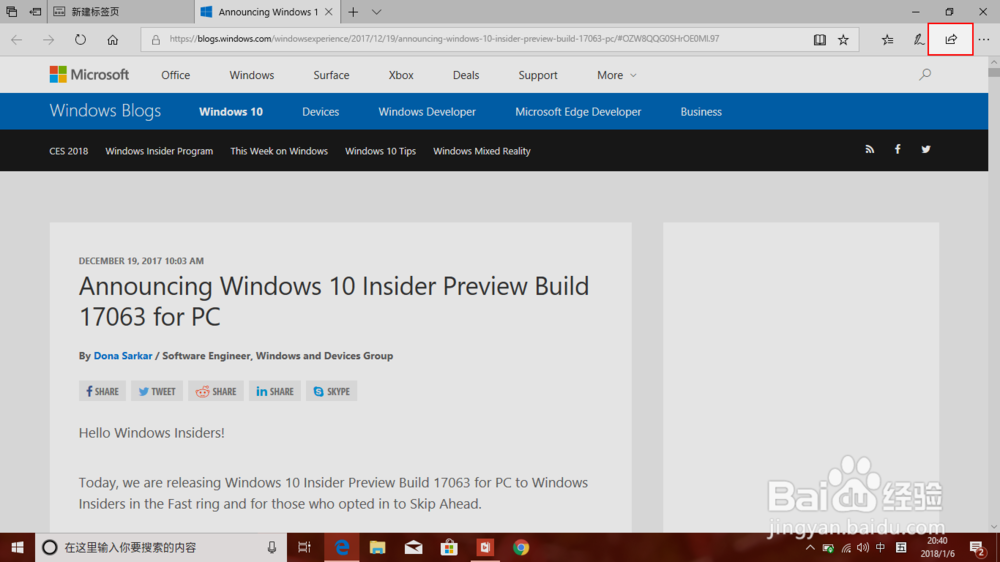Open Support in Microsoft nav
Screen dimensions: 1000x562
pyautogui.click(x=538, y=75)
